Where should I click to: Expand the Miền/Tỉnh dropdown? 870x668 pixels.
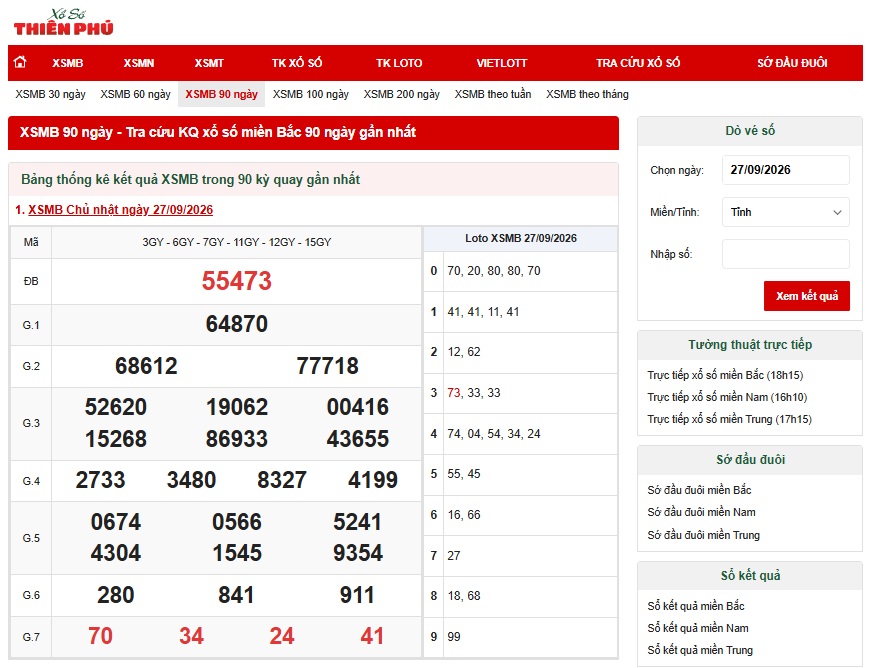[786, 212]
